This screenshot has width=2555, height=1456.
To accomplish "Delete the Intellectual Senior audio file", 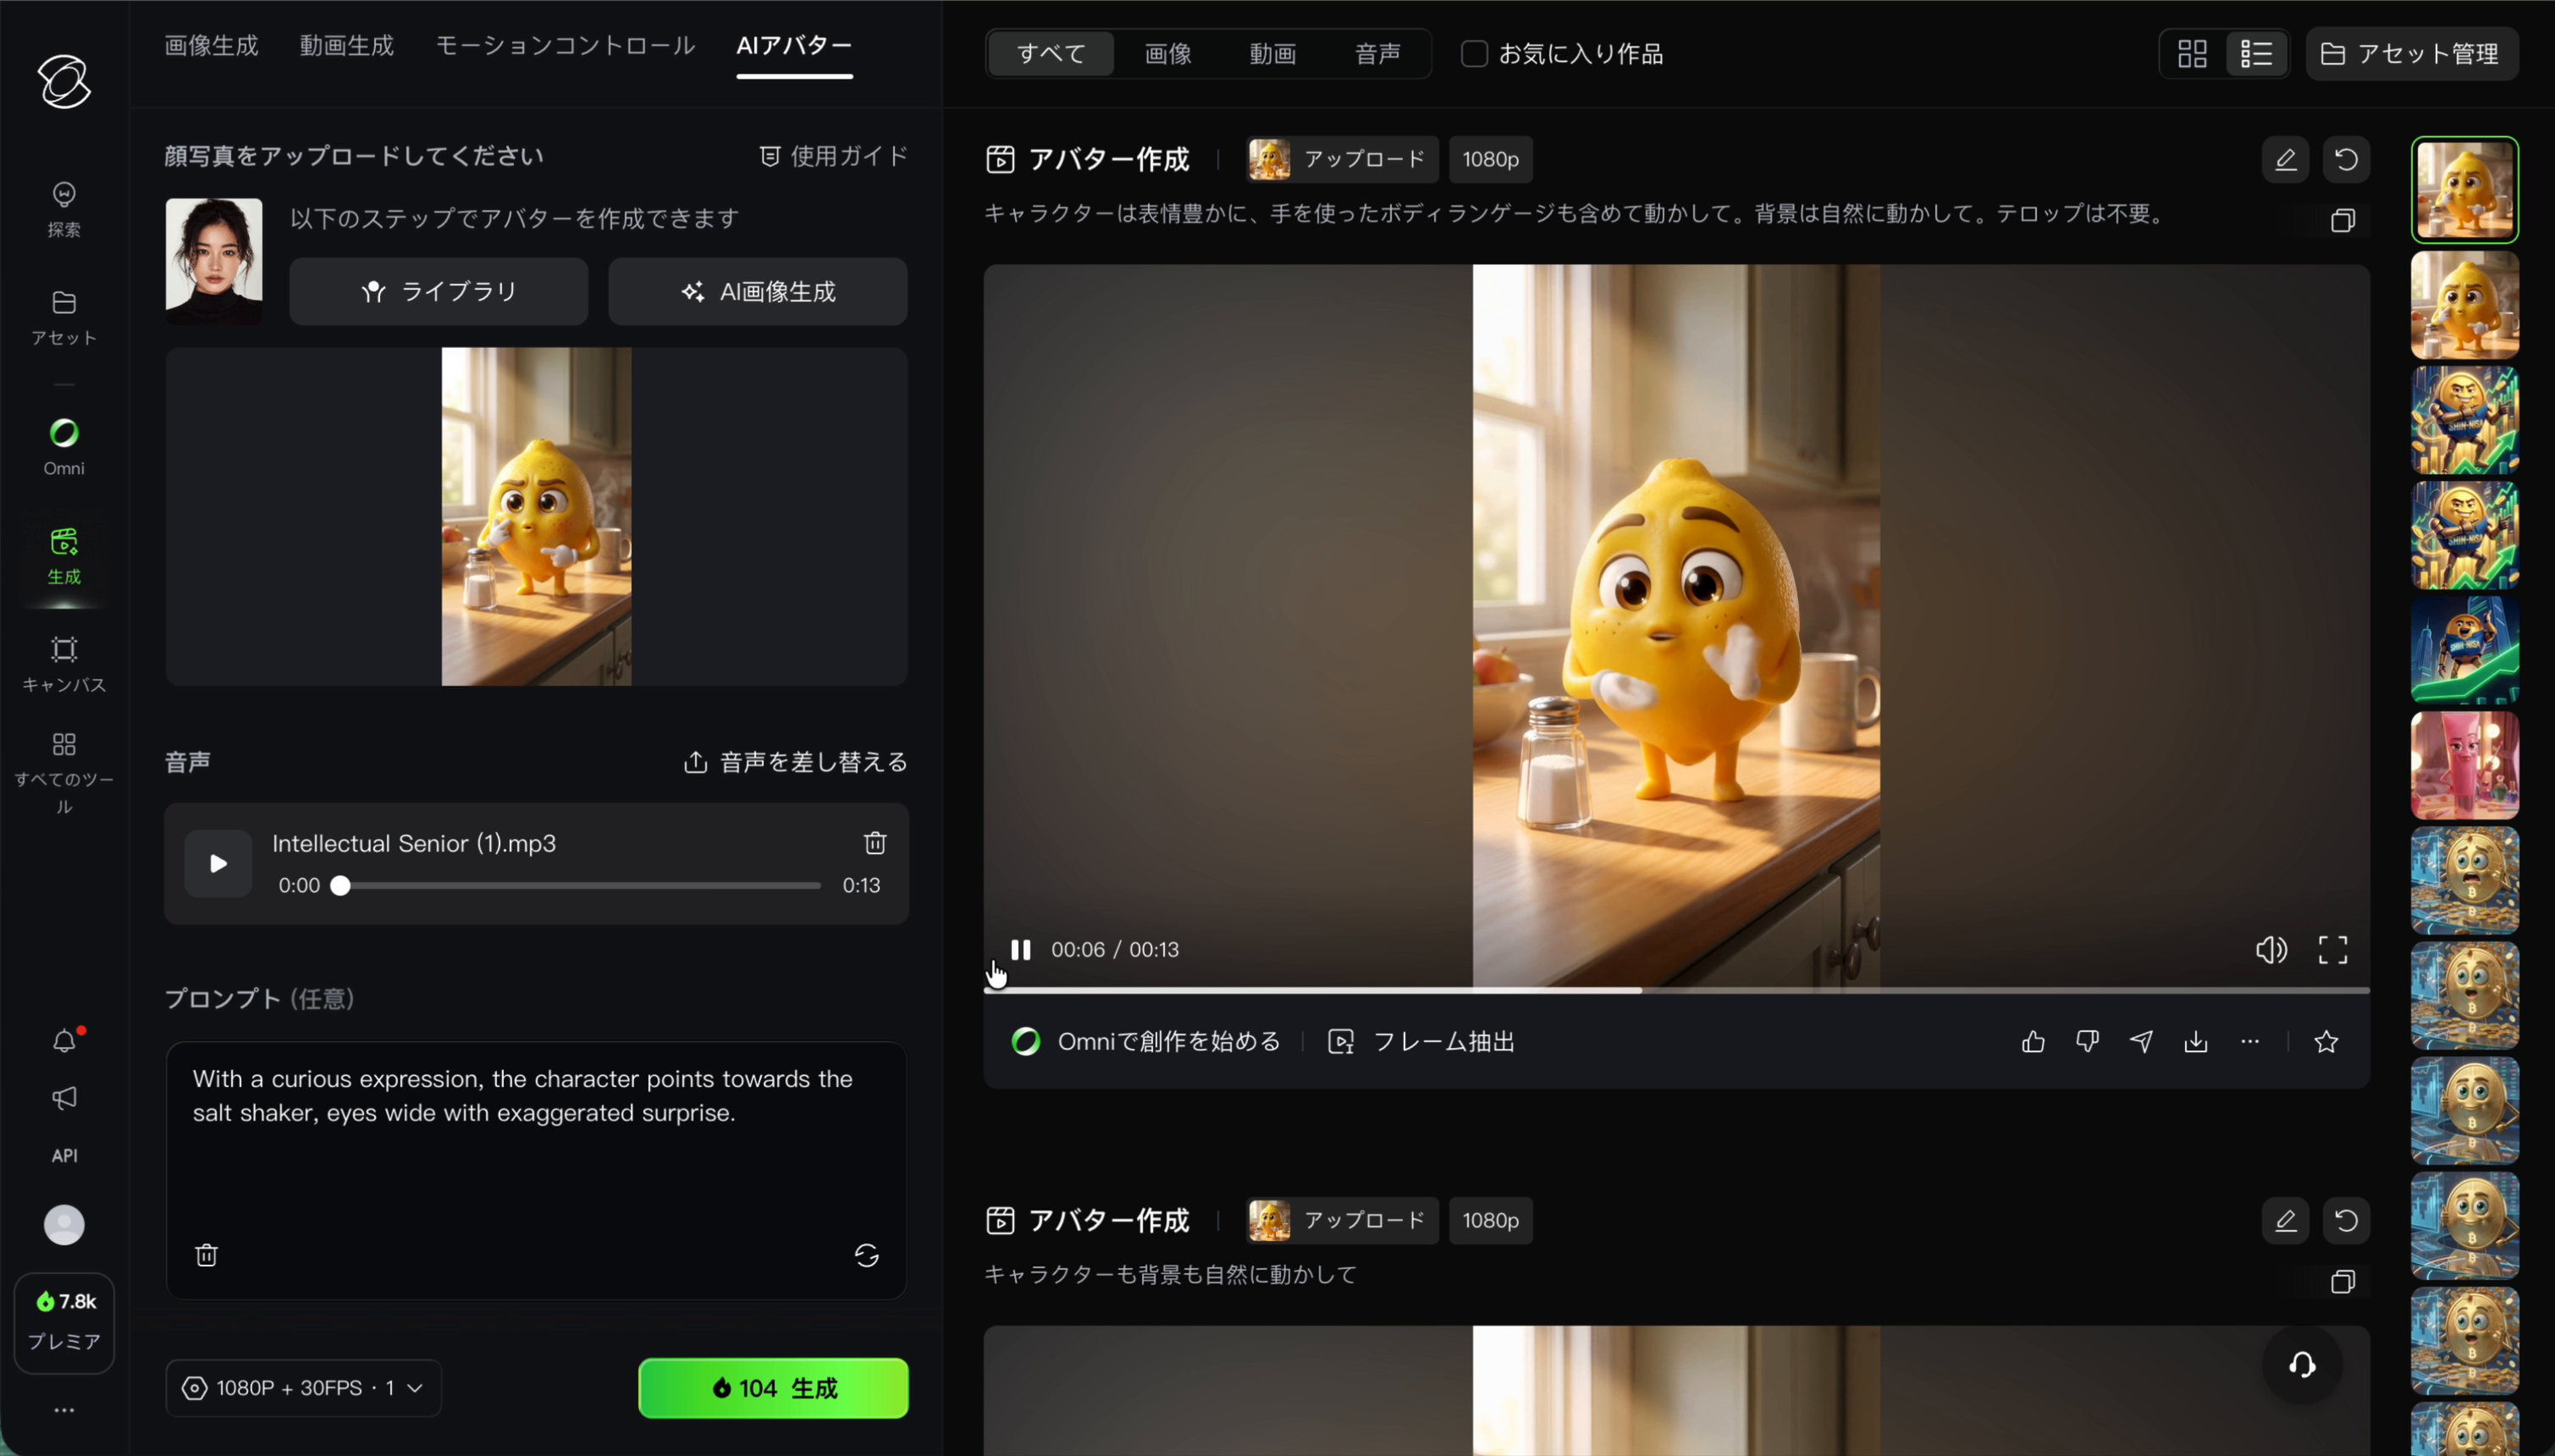I will [875, 843].
